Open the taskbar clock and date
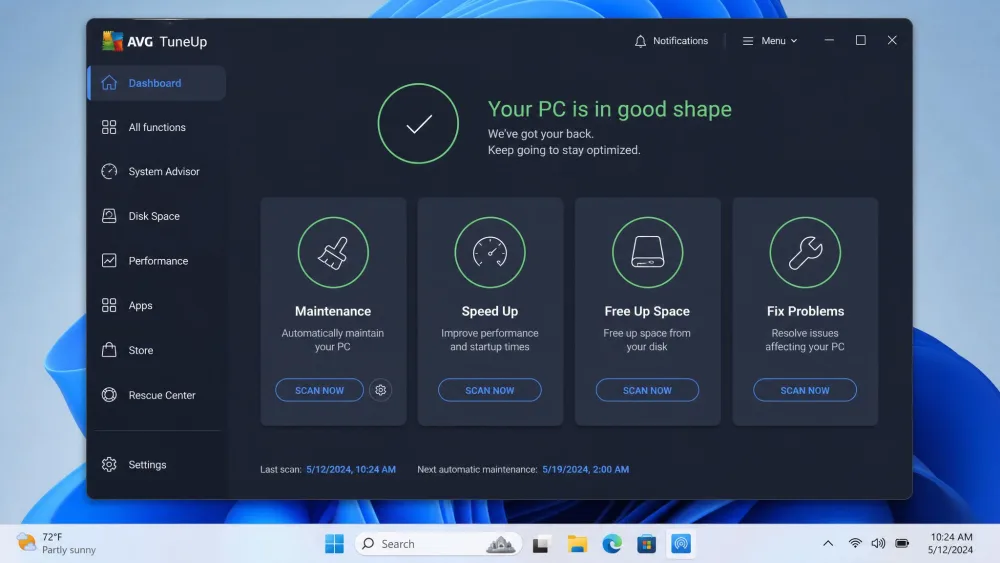The image size is (1000, 563). pos(951,543)
